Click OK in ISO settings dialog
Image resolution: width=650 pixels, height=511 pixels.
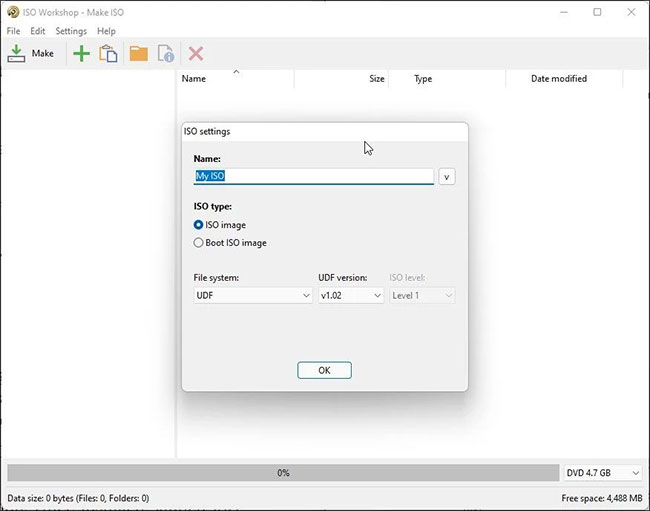(324, 370)
